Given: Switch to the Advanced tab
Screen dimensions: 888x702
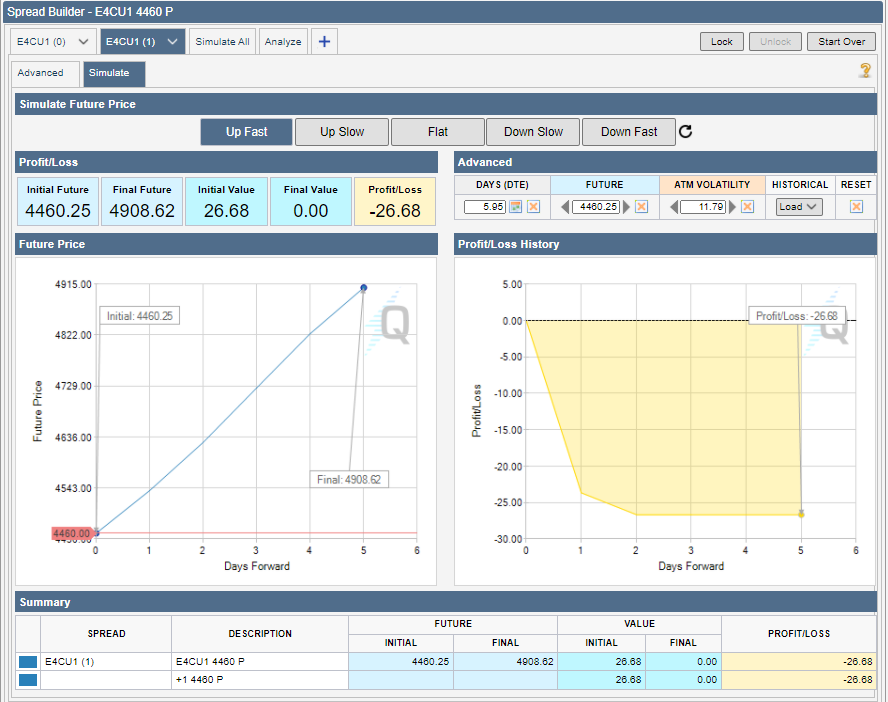Looking at the screenshot, I should point(41,73).
